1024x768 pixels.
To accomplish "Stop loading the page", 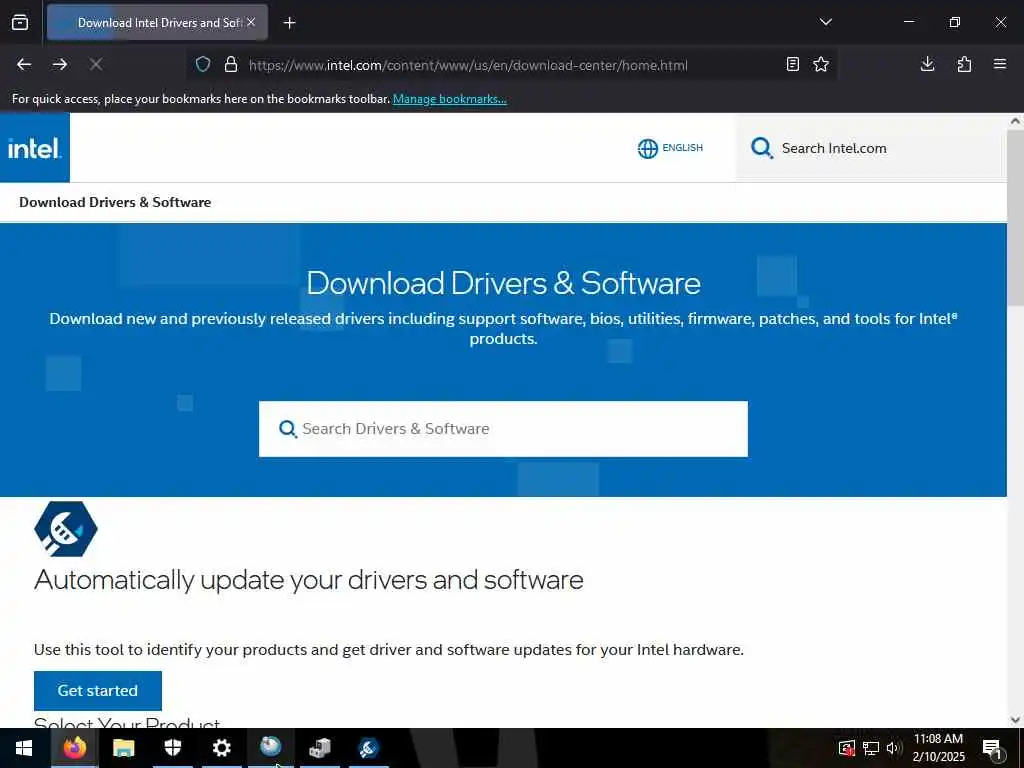I will 96,64.
